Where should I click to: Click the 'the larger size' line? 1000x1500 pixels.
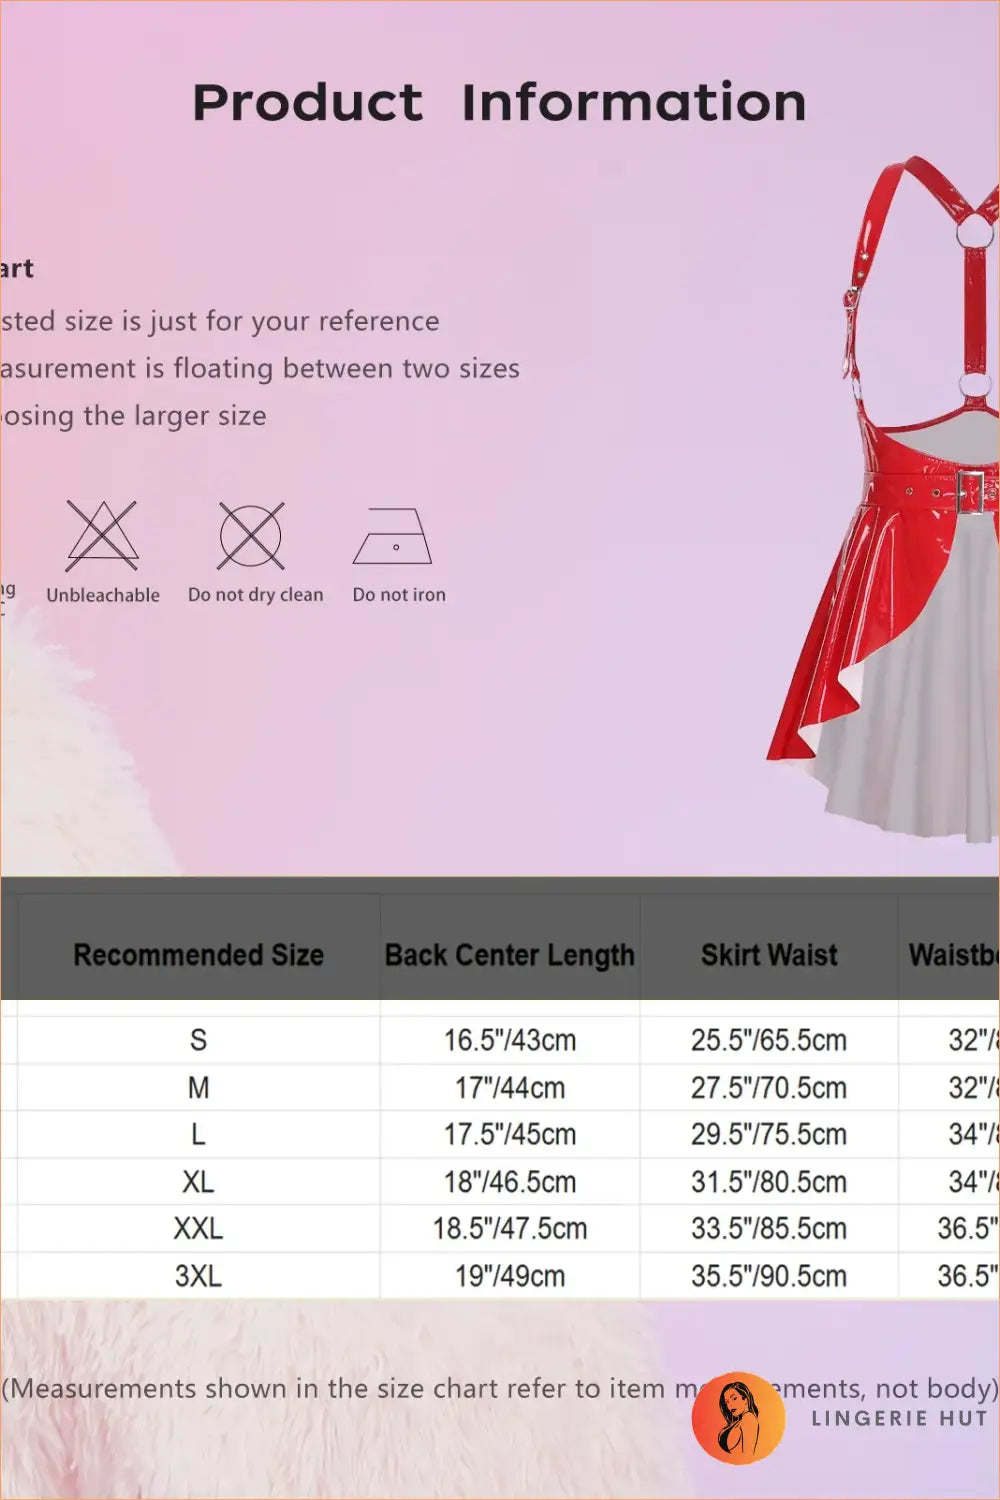coord(133,416)
